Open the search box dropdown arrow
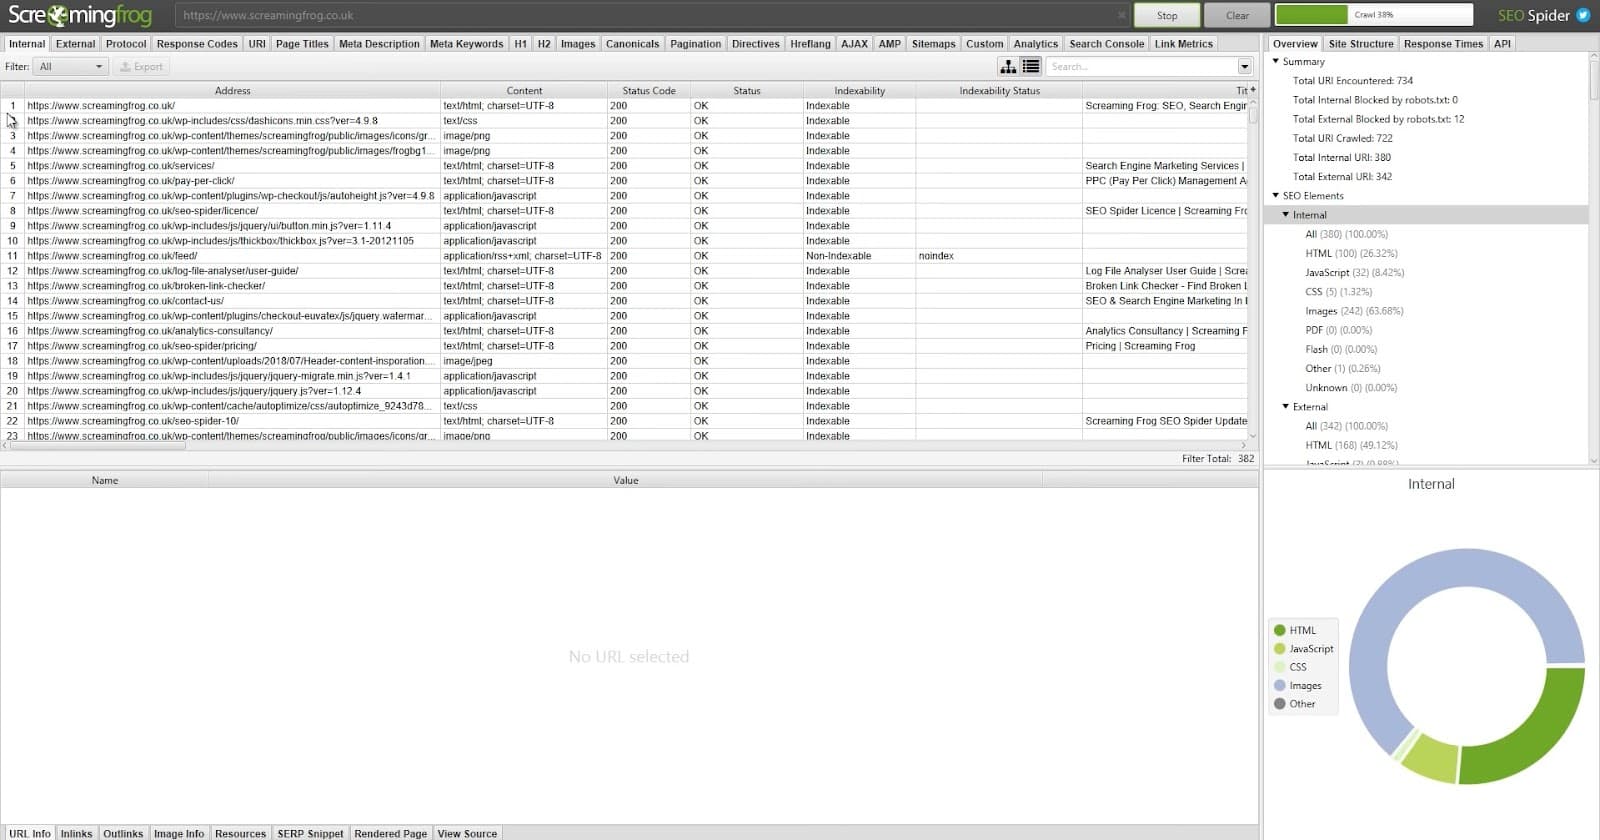Image resolution: width=1600 pixels, height=840 pixels. [x=1245, y=67]
